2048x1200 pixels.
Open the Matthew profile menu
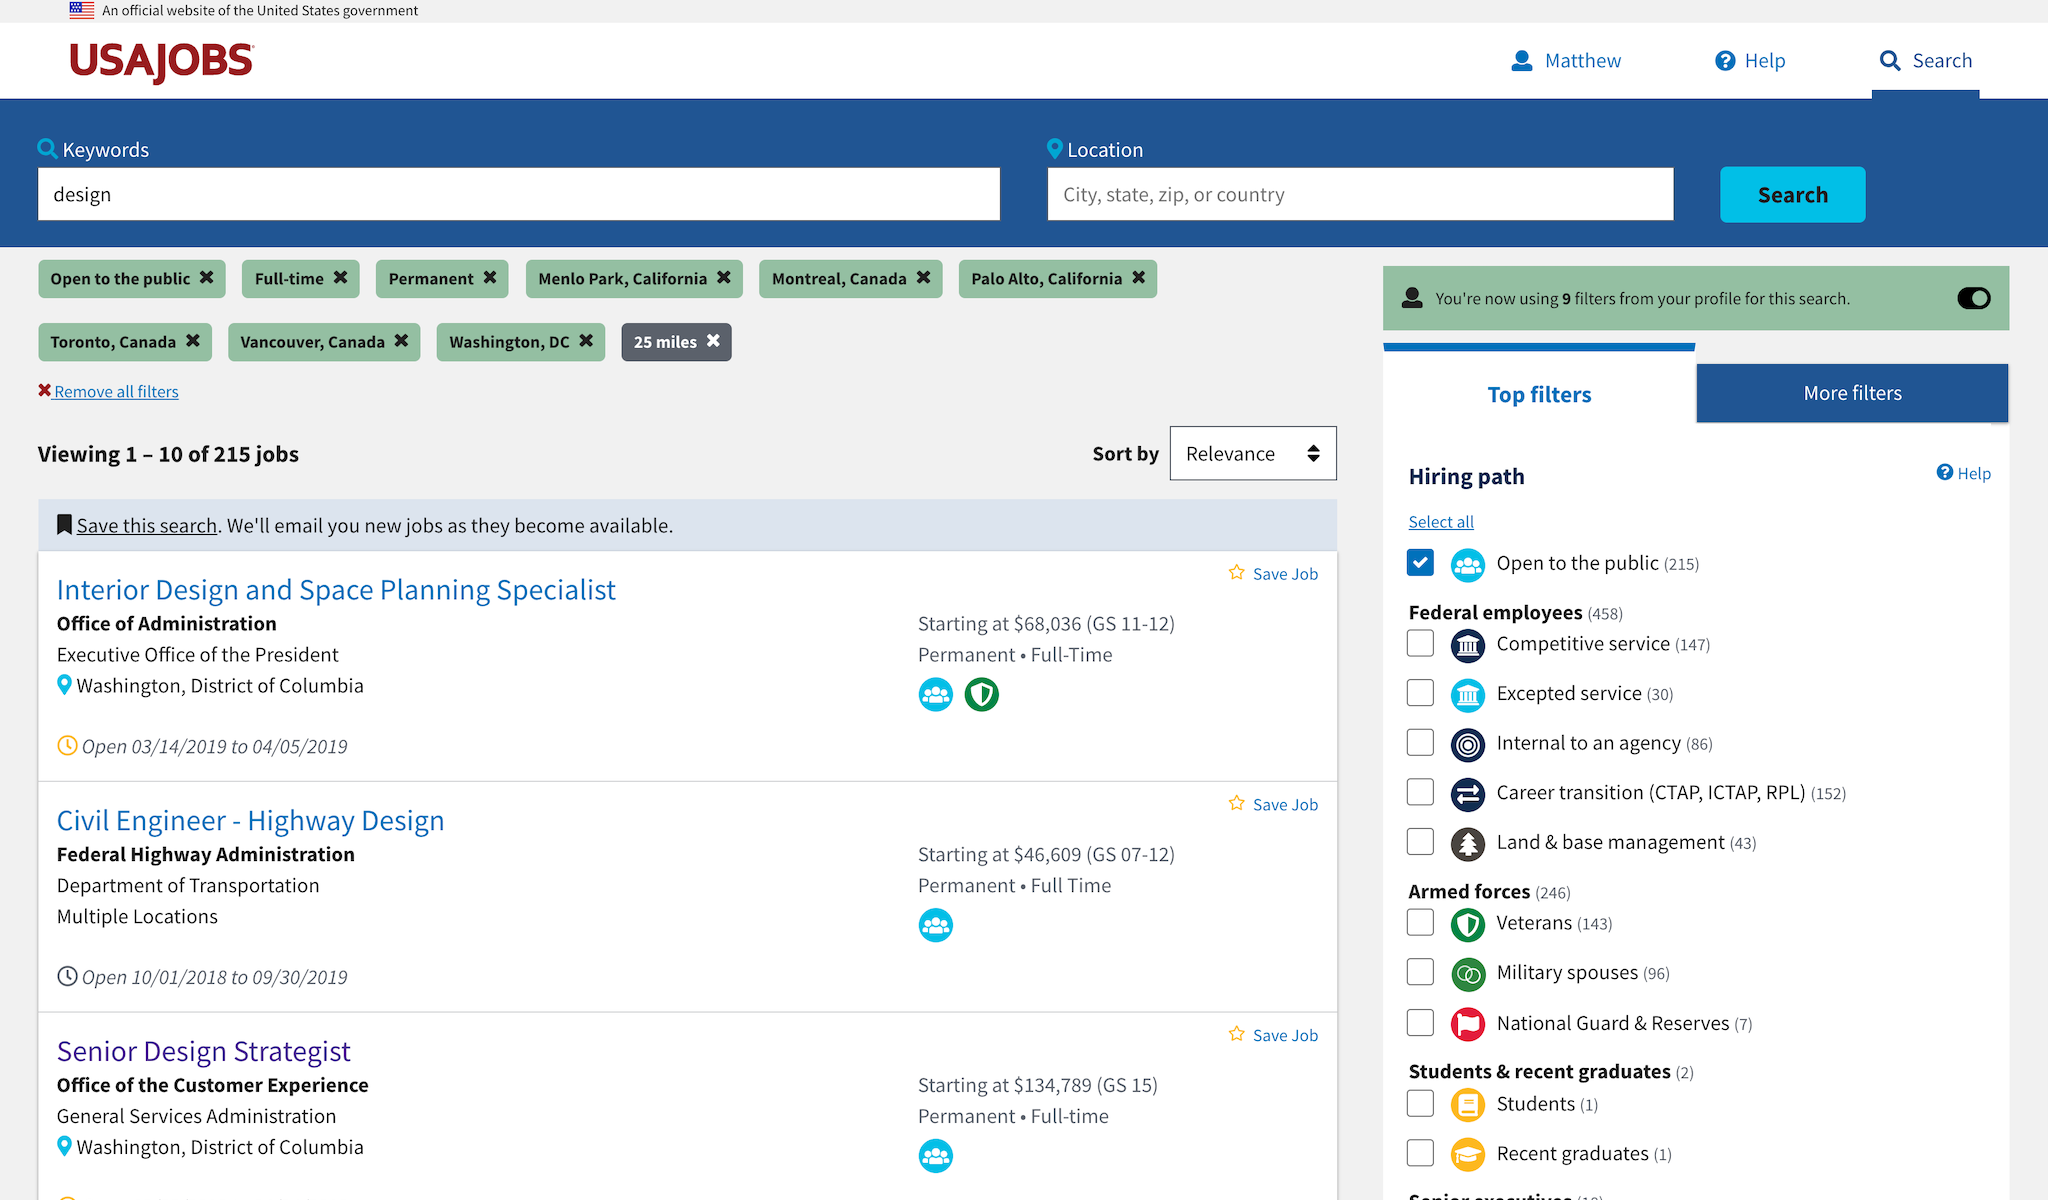pos(1566,60)
